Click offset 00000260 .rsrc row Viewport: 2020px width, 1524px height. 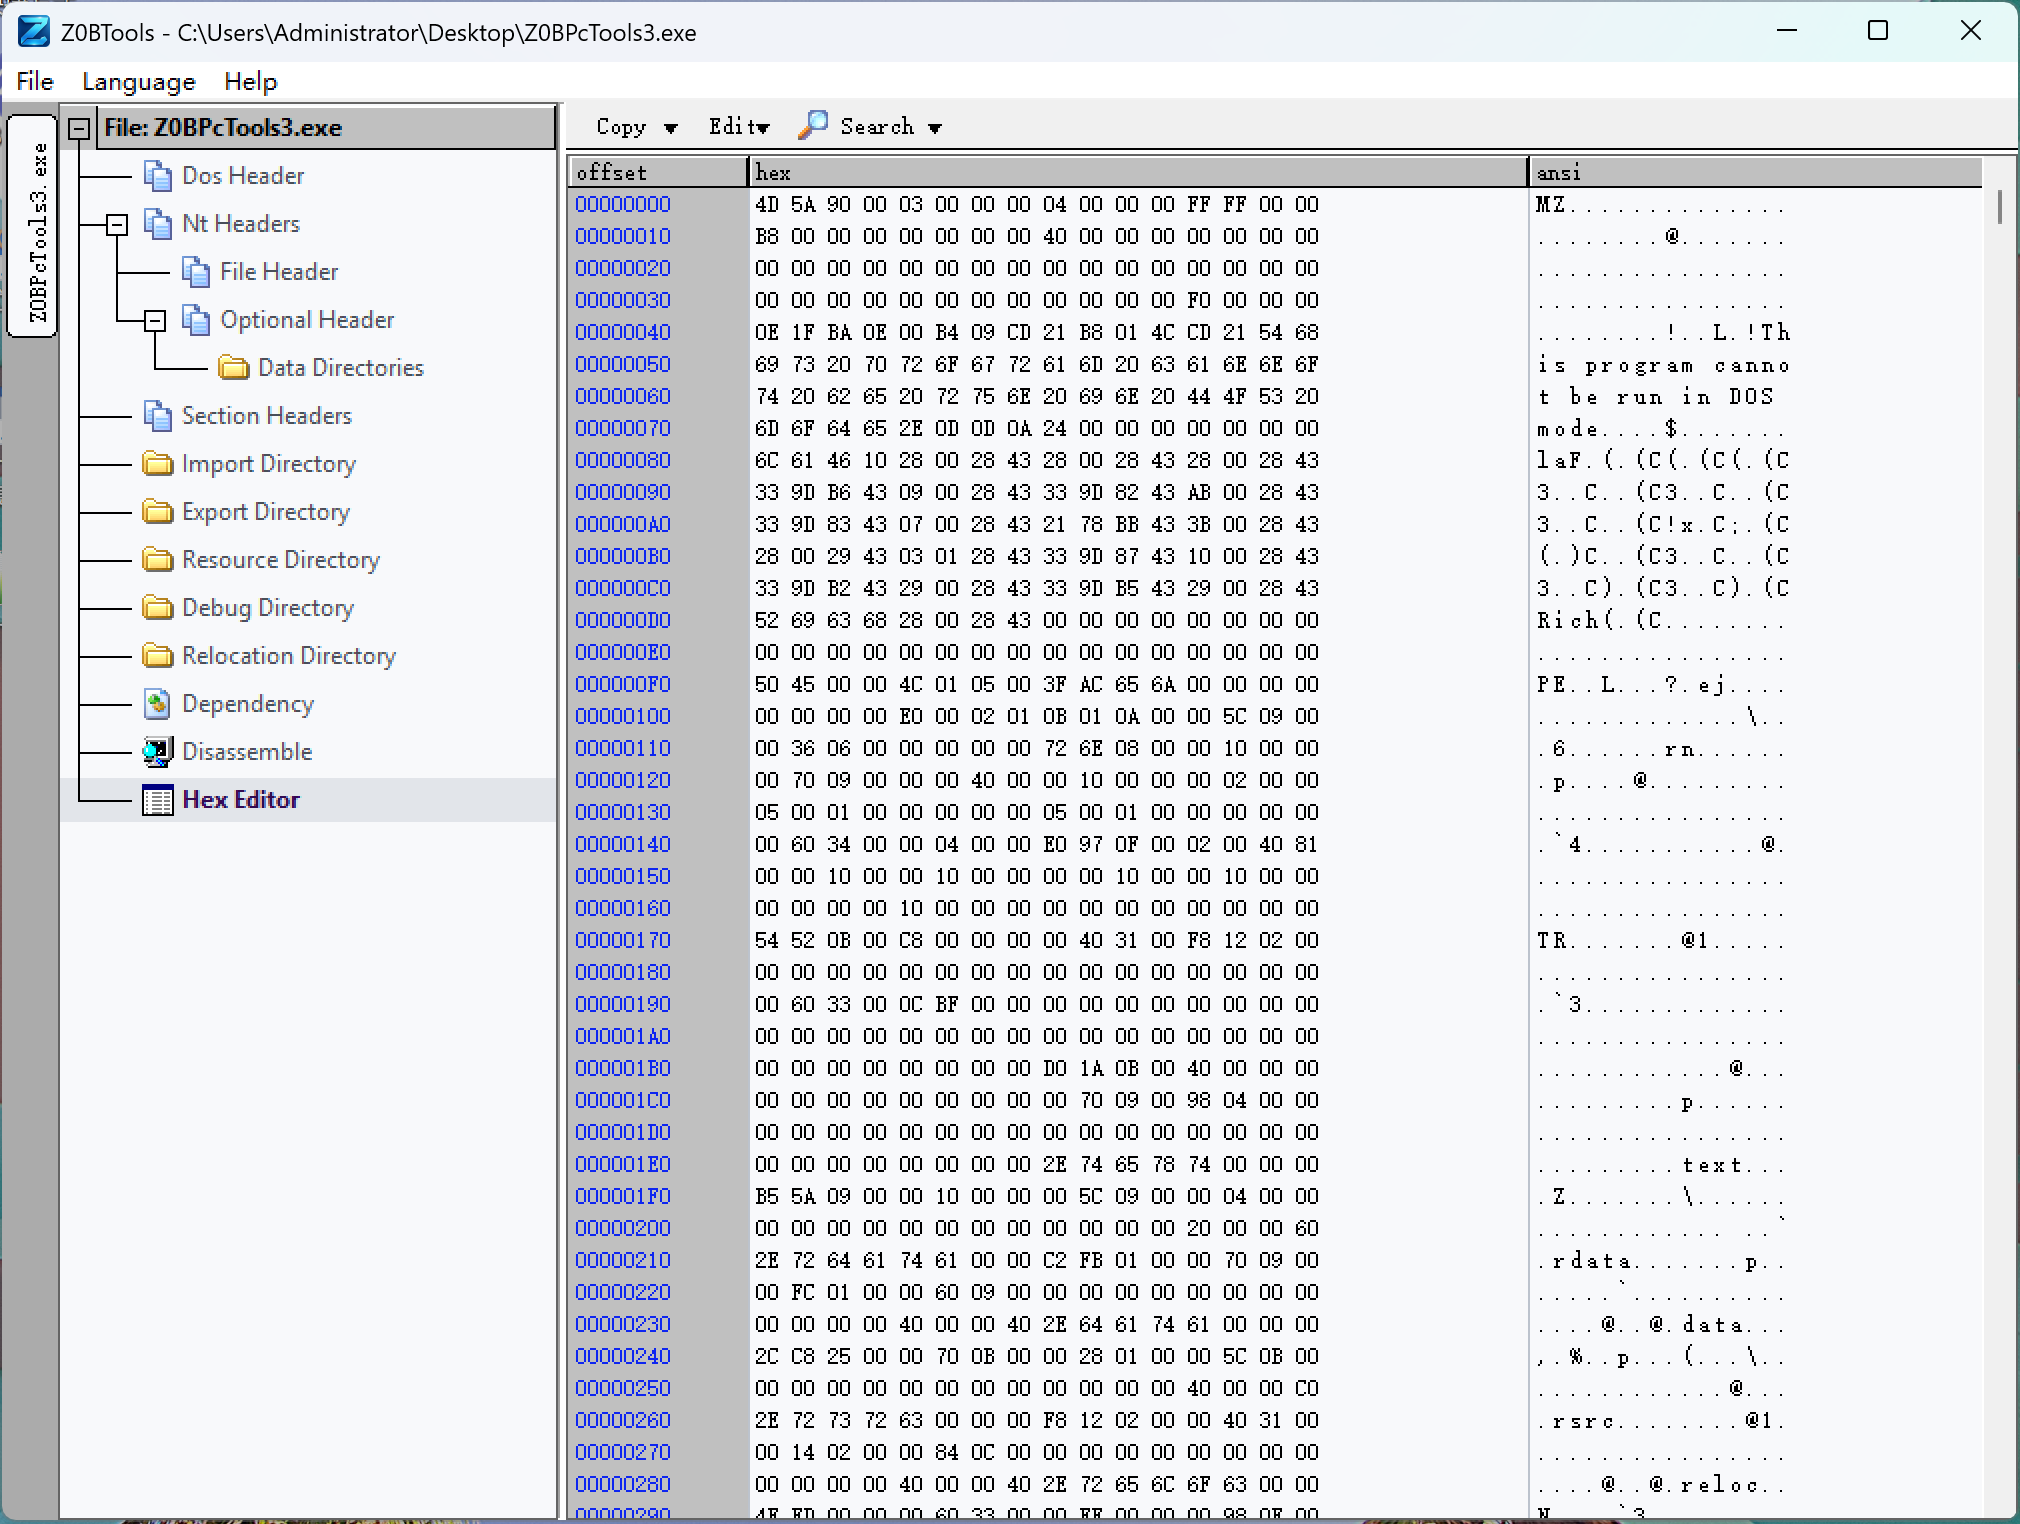click(623, 1421)
